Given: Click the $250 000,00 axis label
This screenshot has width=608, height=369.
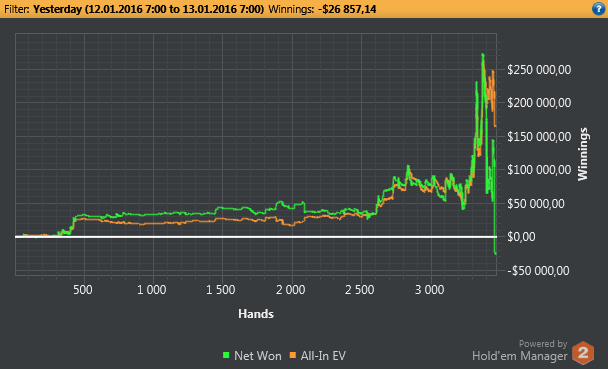Looking at the screenshot, I should pyautogui.click(x=539, y=70).
